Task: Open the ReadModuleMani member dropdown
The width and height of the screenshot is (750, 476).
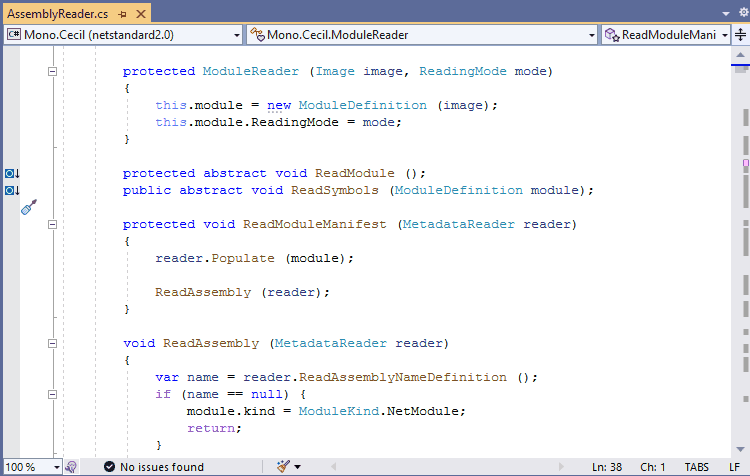Action: click(666, 35)
